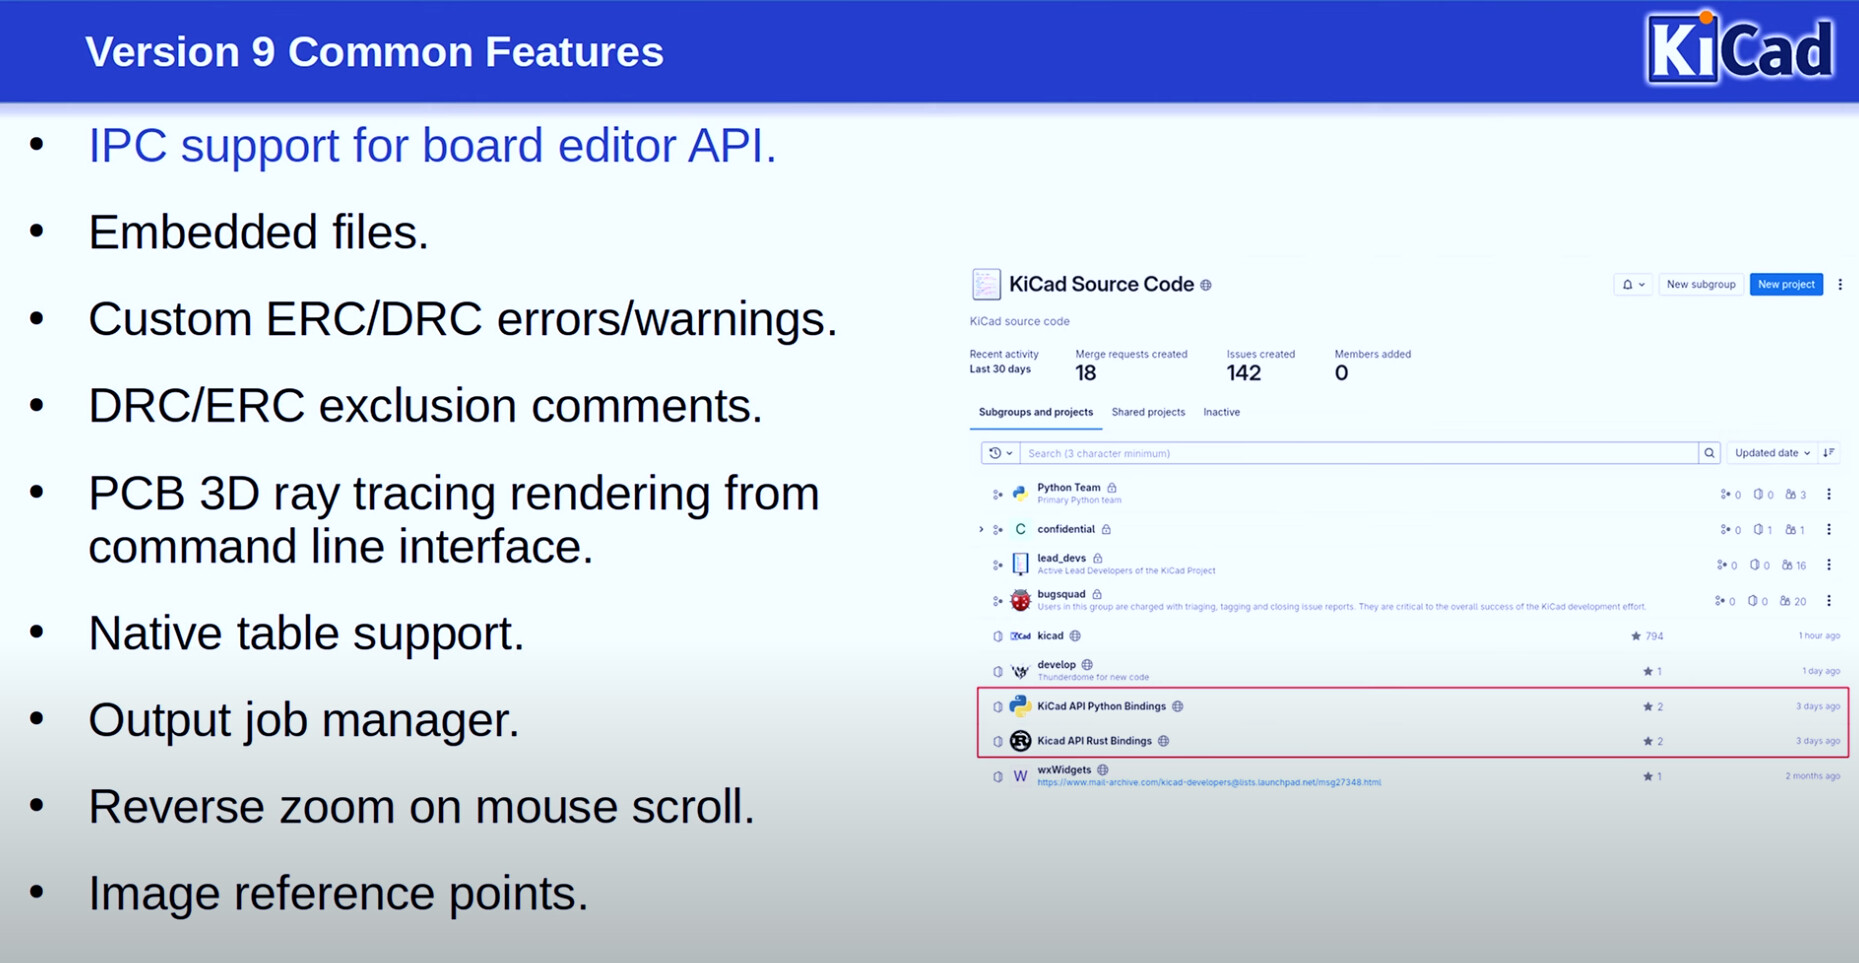Click the members count on bugsquad row
The width and height of the screenshot is (1859, 963).
coord(1793,601)
